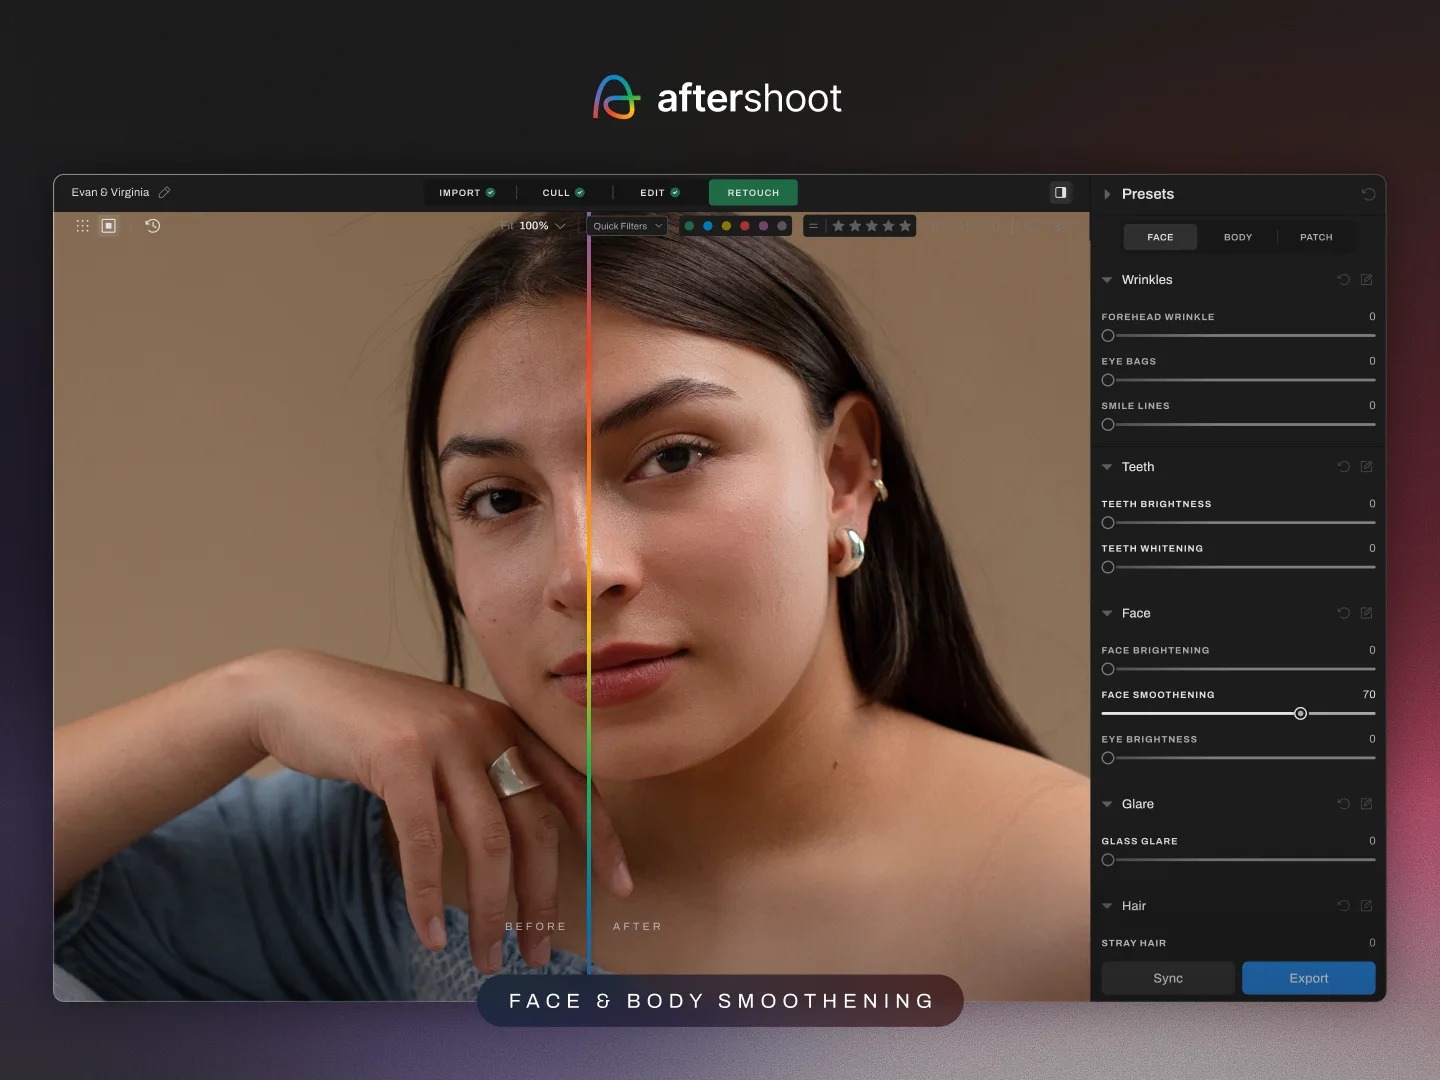Click the history/restore icon near the top left
The height and width of the screenshot is (1080, 1440).
point(152,226)
